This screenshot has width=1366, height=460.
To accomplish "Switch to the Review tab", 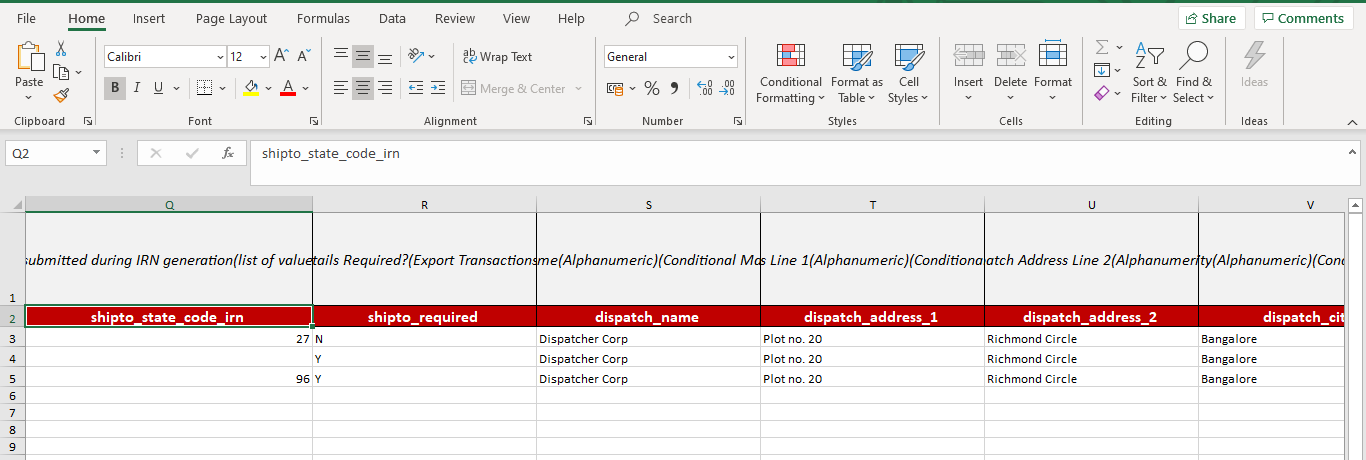I will tap(455, 18).
